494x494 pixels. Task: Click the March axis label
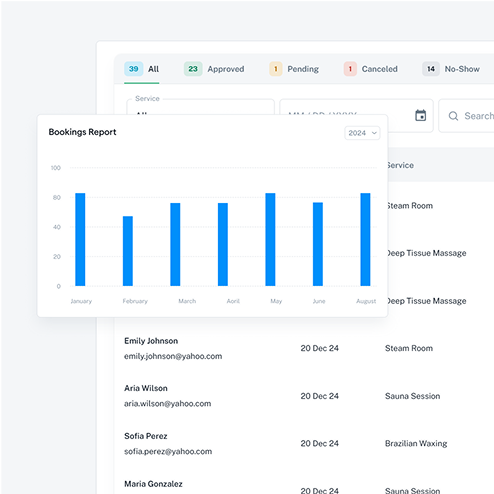click(187, 301)
